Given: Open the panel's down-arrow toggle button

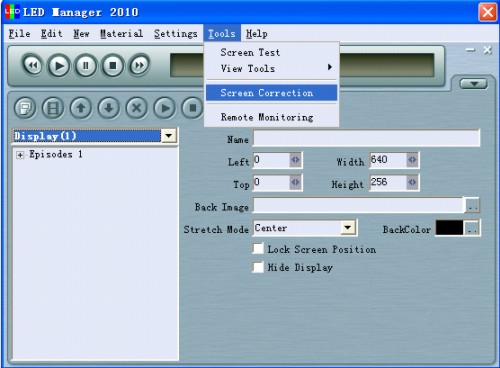Looking at the screenshot, I should (473, 84).
